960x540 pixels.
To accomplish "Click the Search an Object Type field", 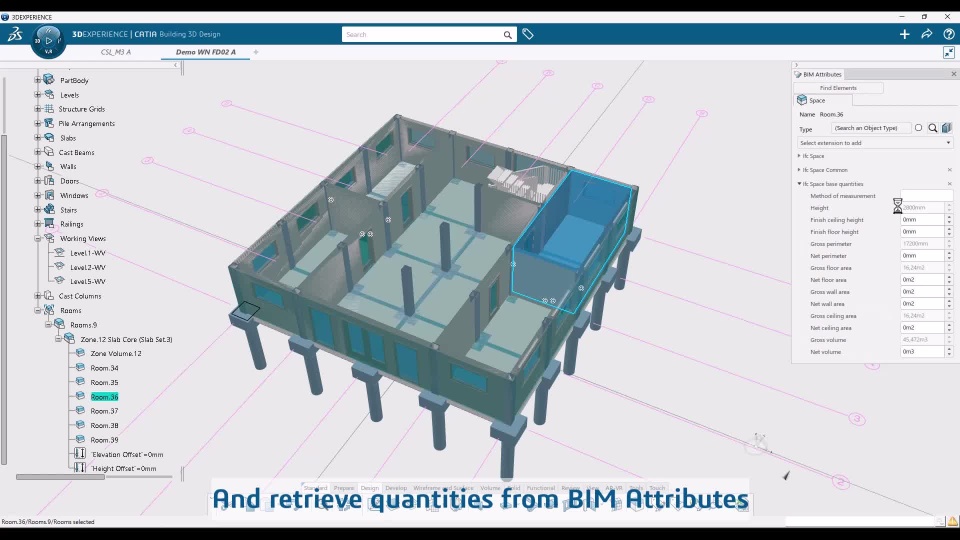I will click(x=871, y=128).
